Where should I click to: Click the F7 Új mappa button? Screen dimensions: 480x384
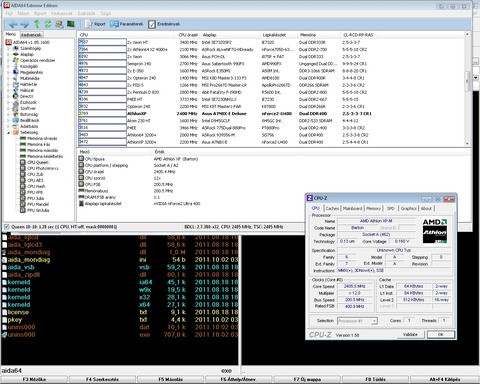point(307,379)
